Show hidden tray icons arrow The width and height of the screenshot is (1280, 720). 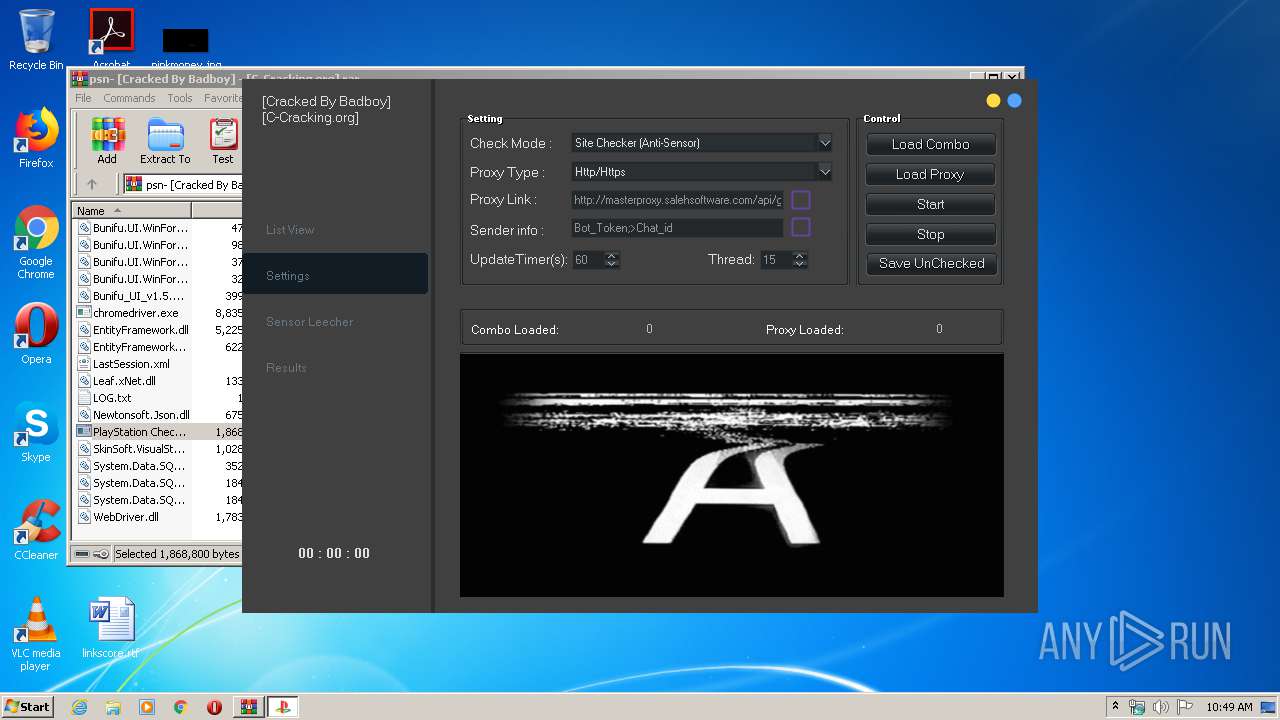click(x=1115, y=707)
